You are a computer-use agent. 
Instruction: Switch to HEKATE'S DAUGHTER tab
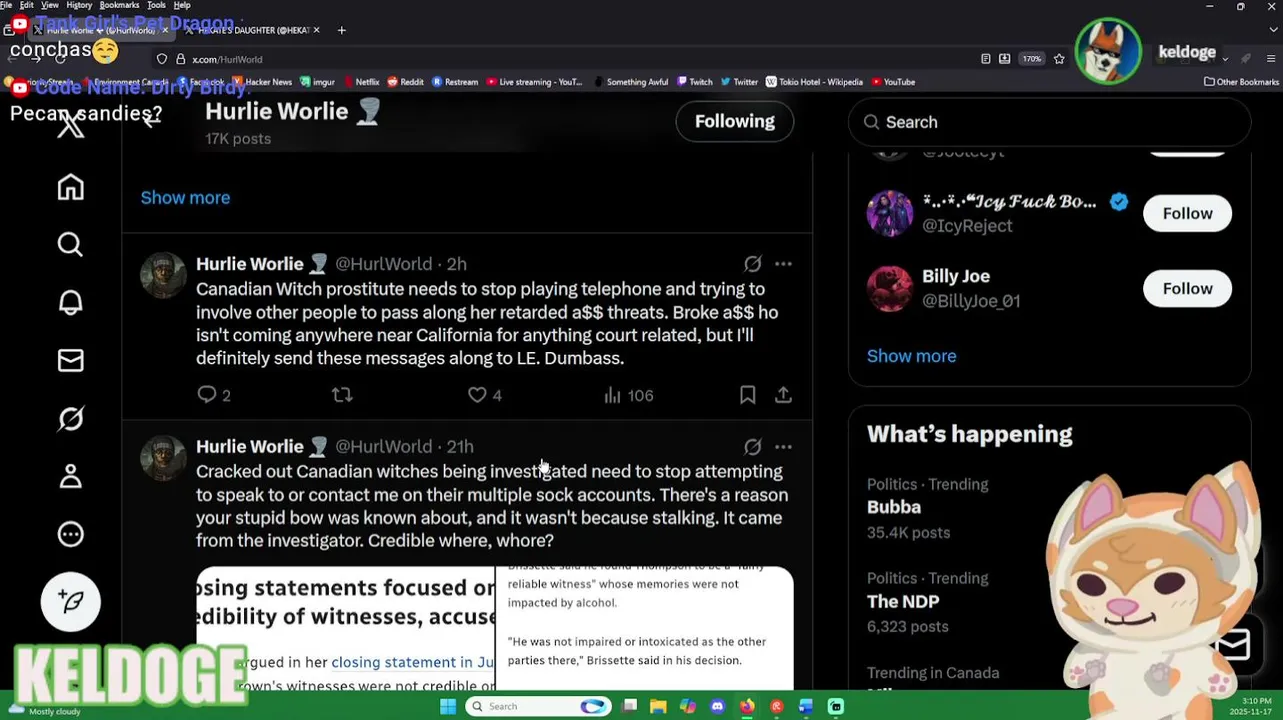click(x=252, y=30)
